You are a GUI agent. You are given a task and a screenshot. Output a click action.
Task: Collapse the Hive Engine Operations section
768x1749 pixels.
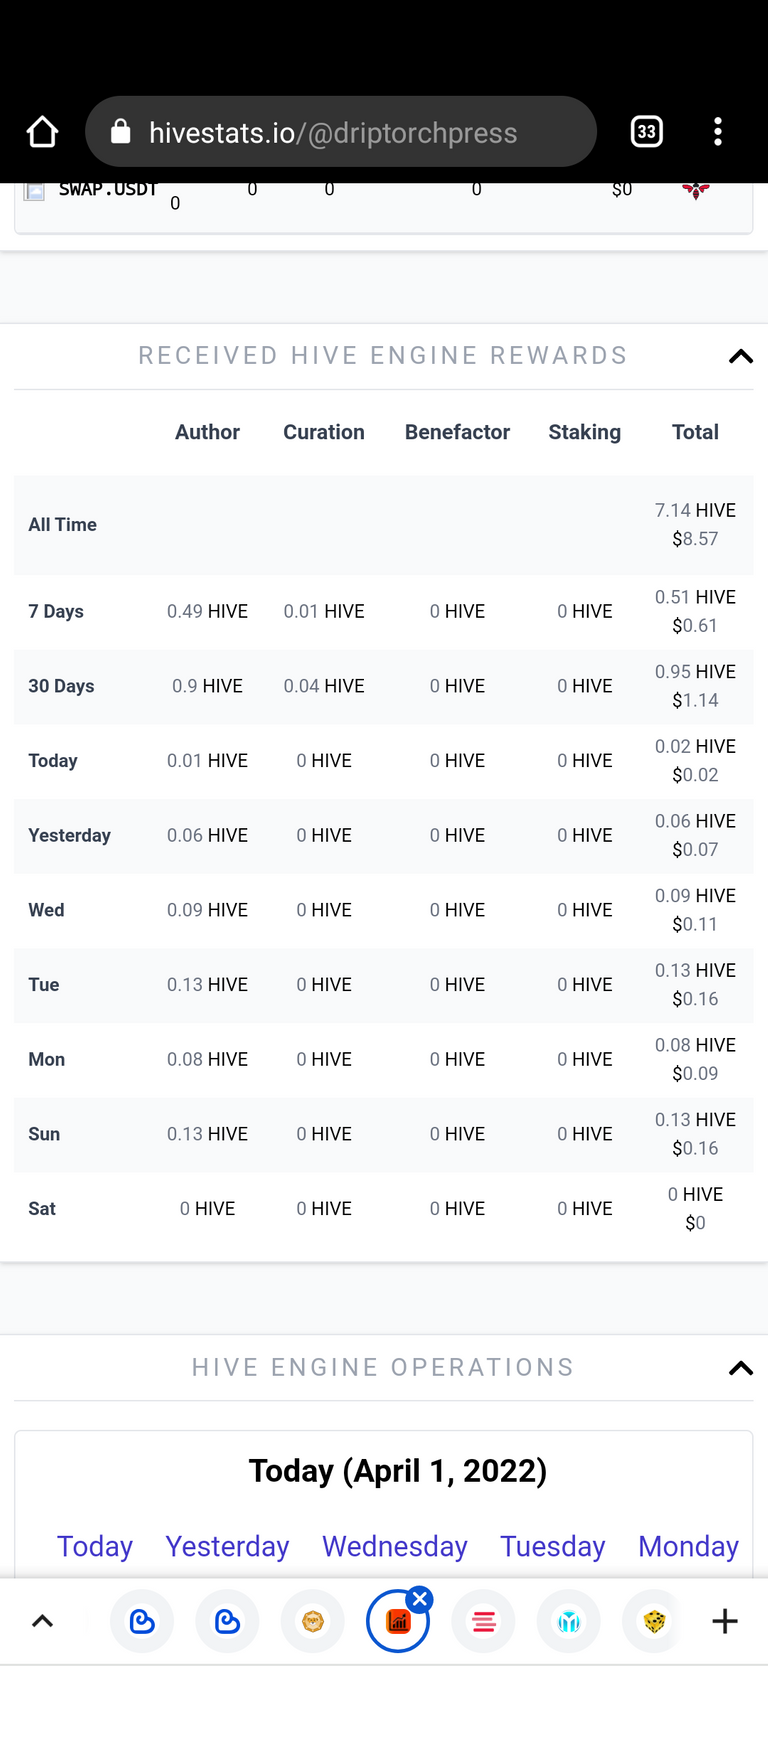[x=741, y=1368]
